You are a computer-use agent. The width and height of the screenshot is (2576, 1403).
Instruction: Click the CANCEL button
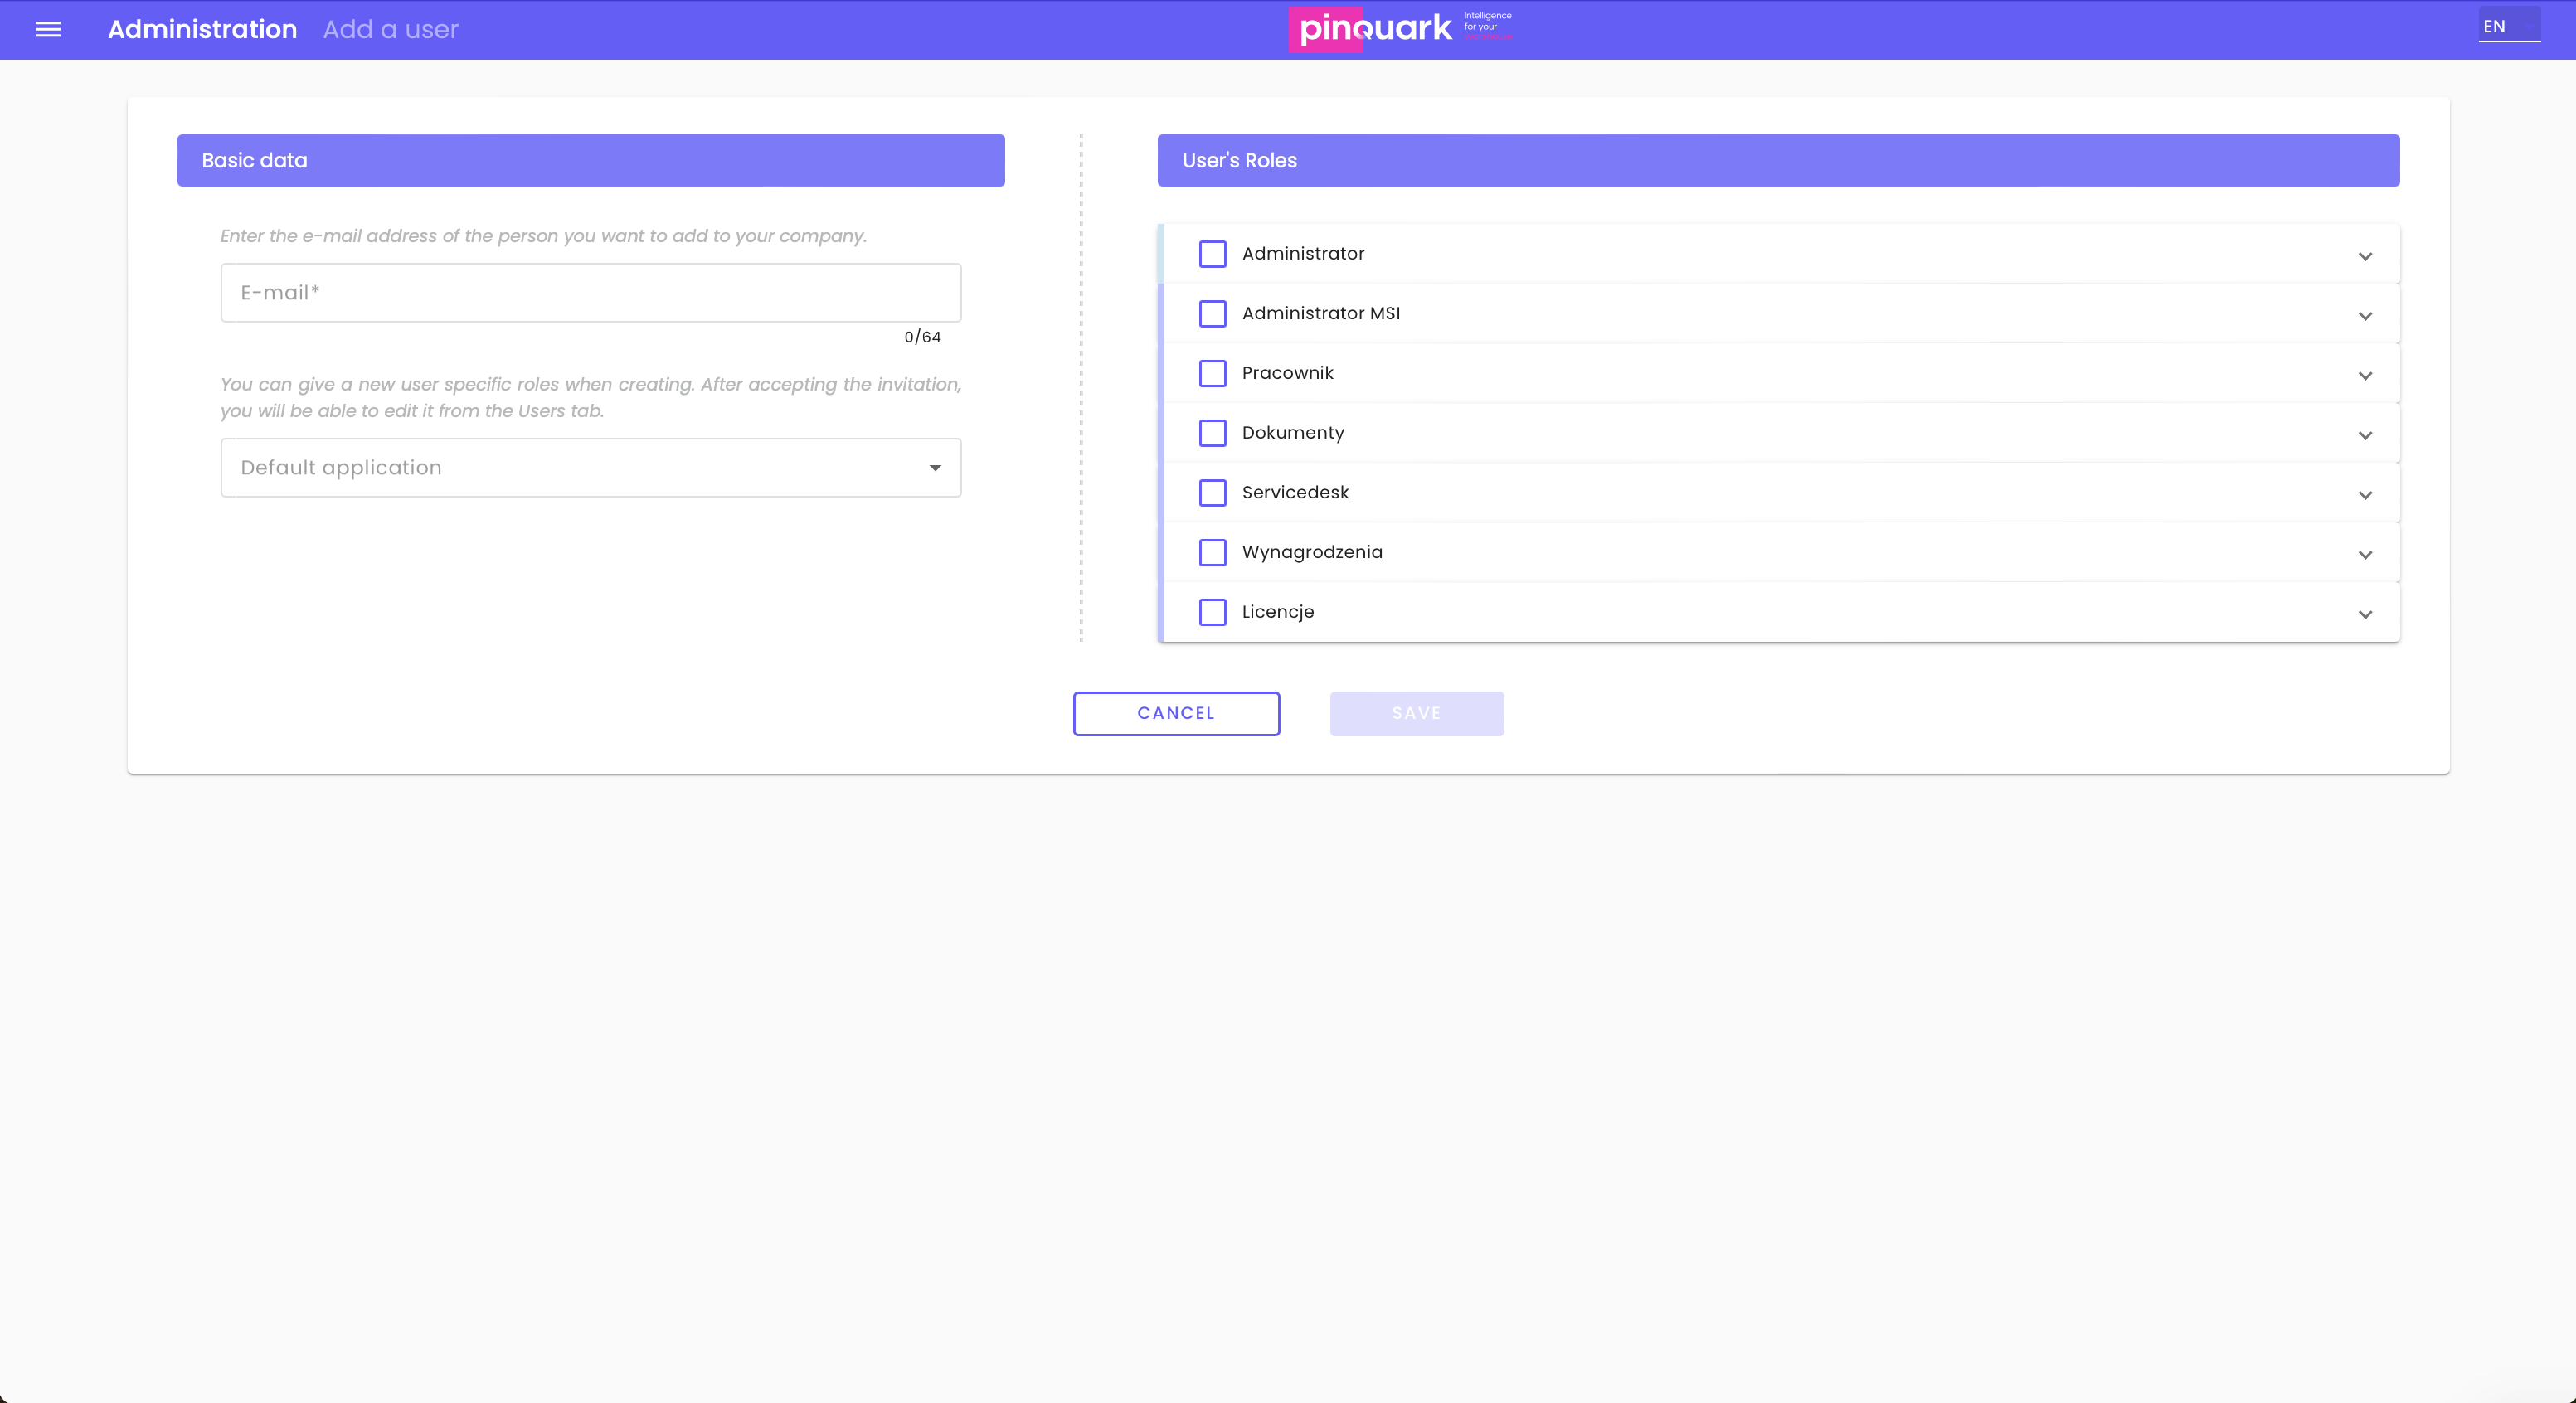(1176, 713)
